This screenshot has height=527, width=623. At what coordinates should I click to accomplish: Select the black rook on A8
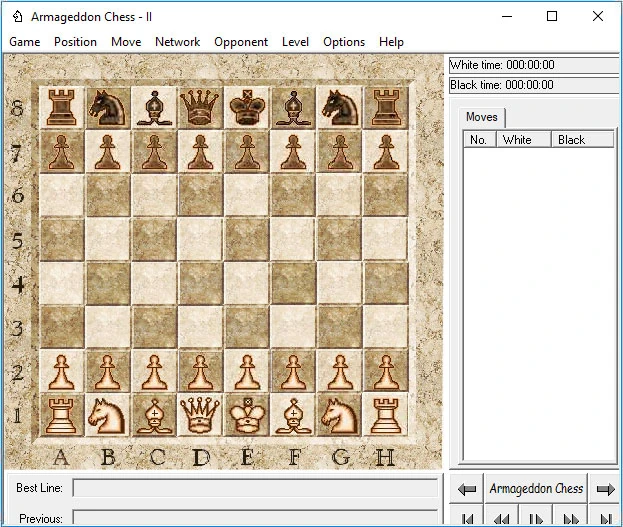62,107
